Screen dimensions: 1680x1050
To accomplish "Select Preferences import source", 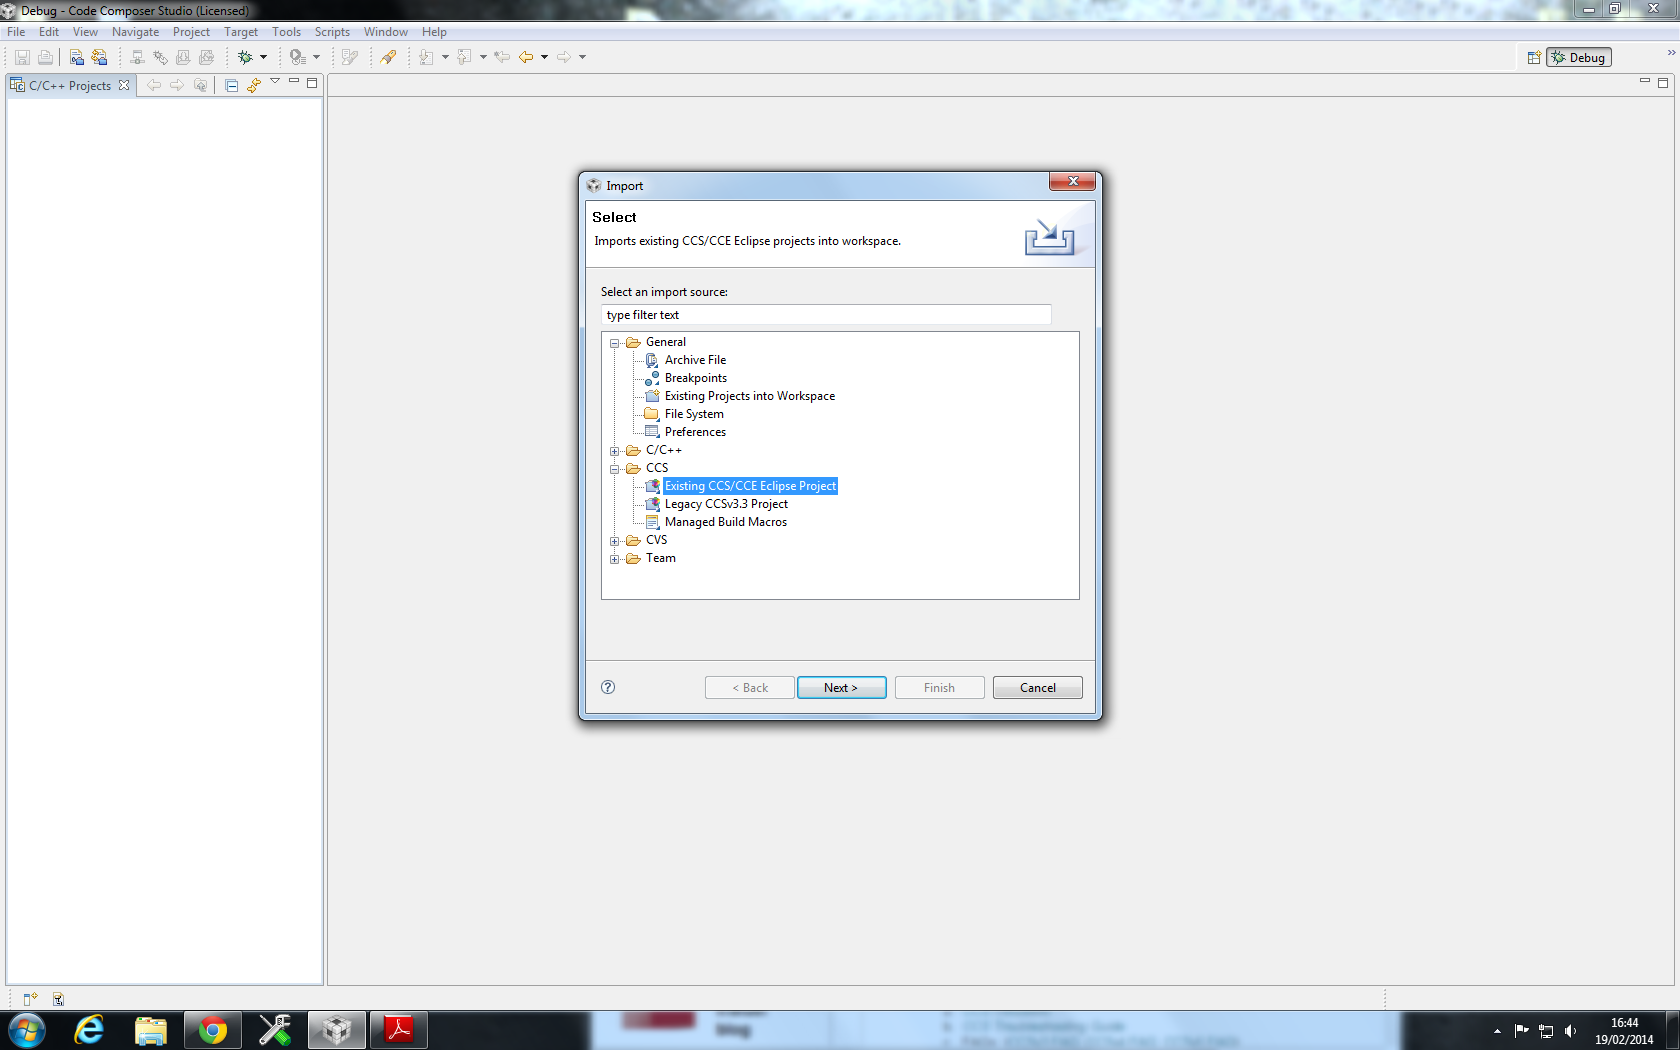I will (x=695, y=432).
